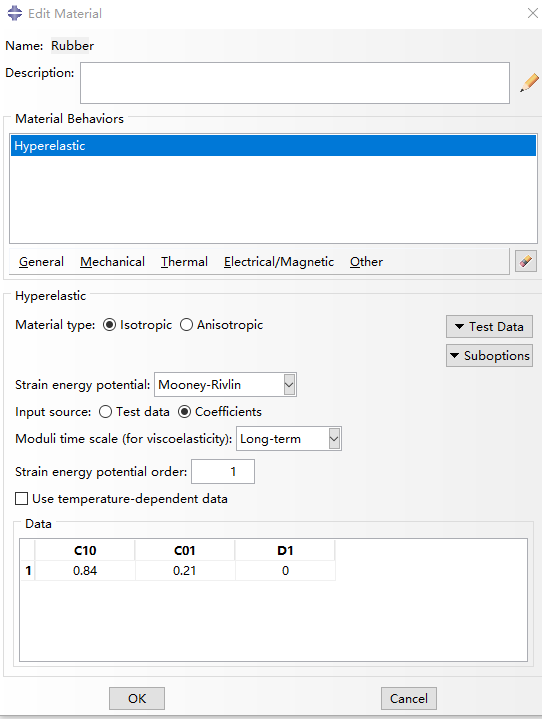Click the OK button
542x719 pixels.
pos(137,698)
